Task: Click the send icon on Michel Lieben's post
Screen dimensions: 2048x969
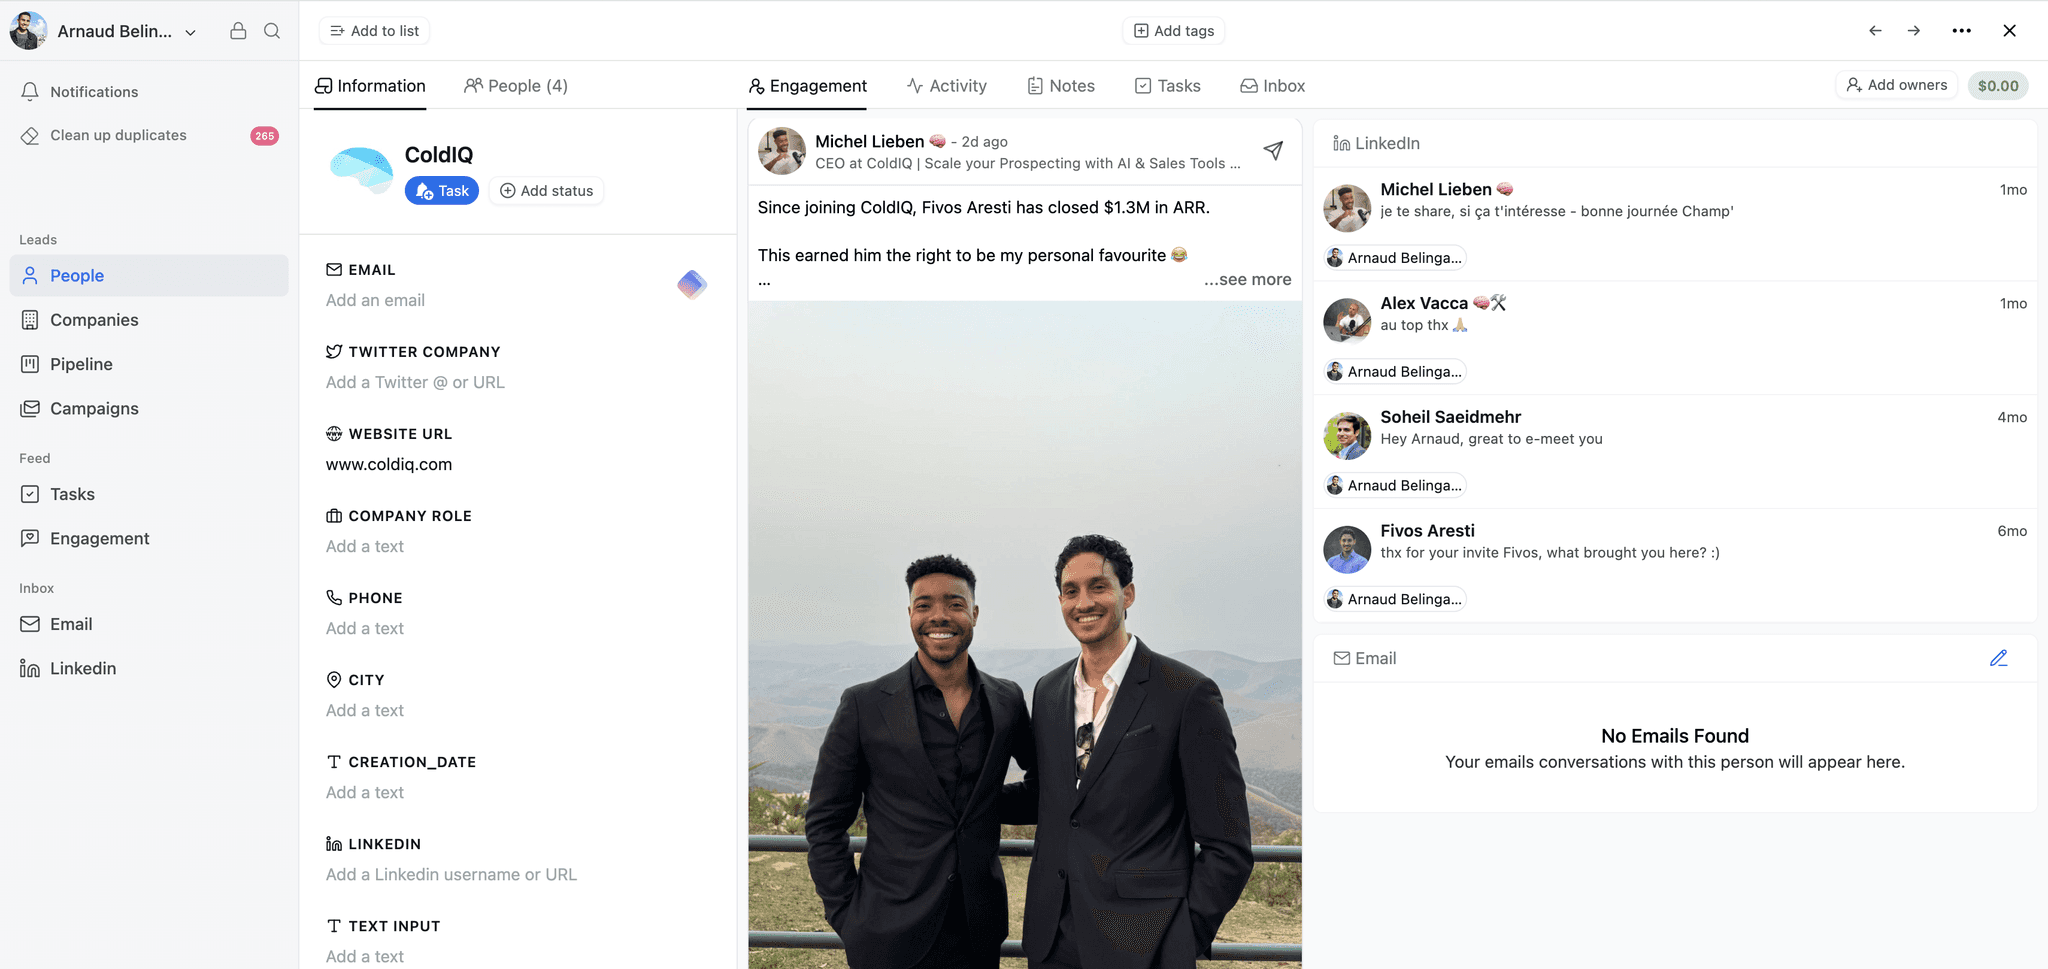Action: pos(1273,150)
